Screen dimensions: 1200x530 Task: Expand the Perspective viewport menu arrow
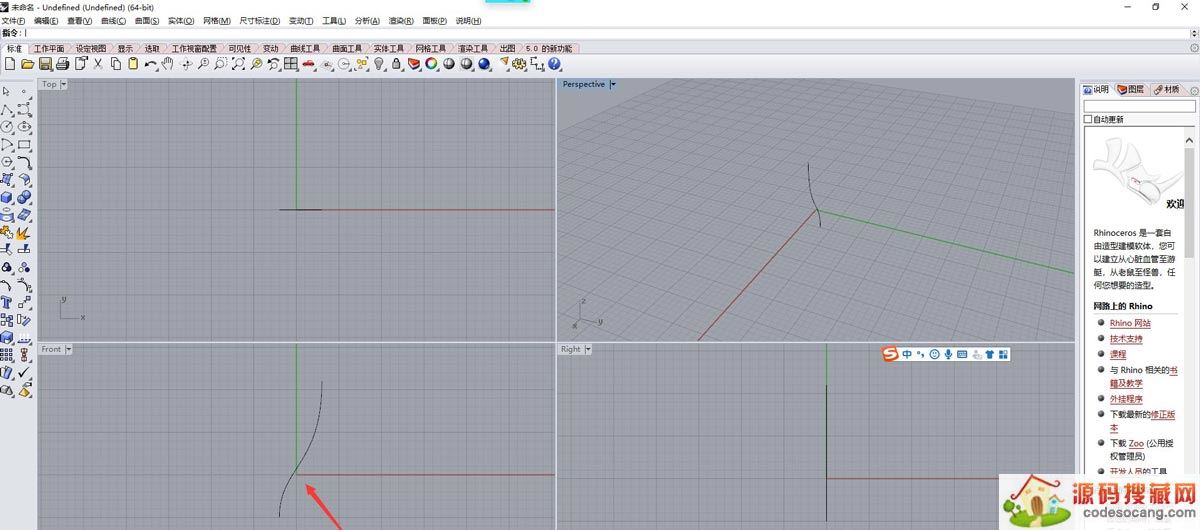[x=613, y=84]
